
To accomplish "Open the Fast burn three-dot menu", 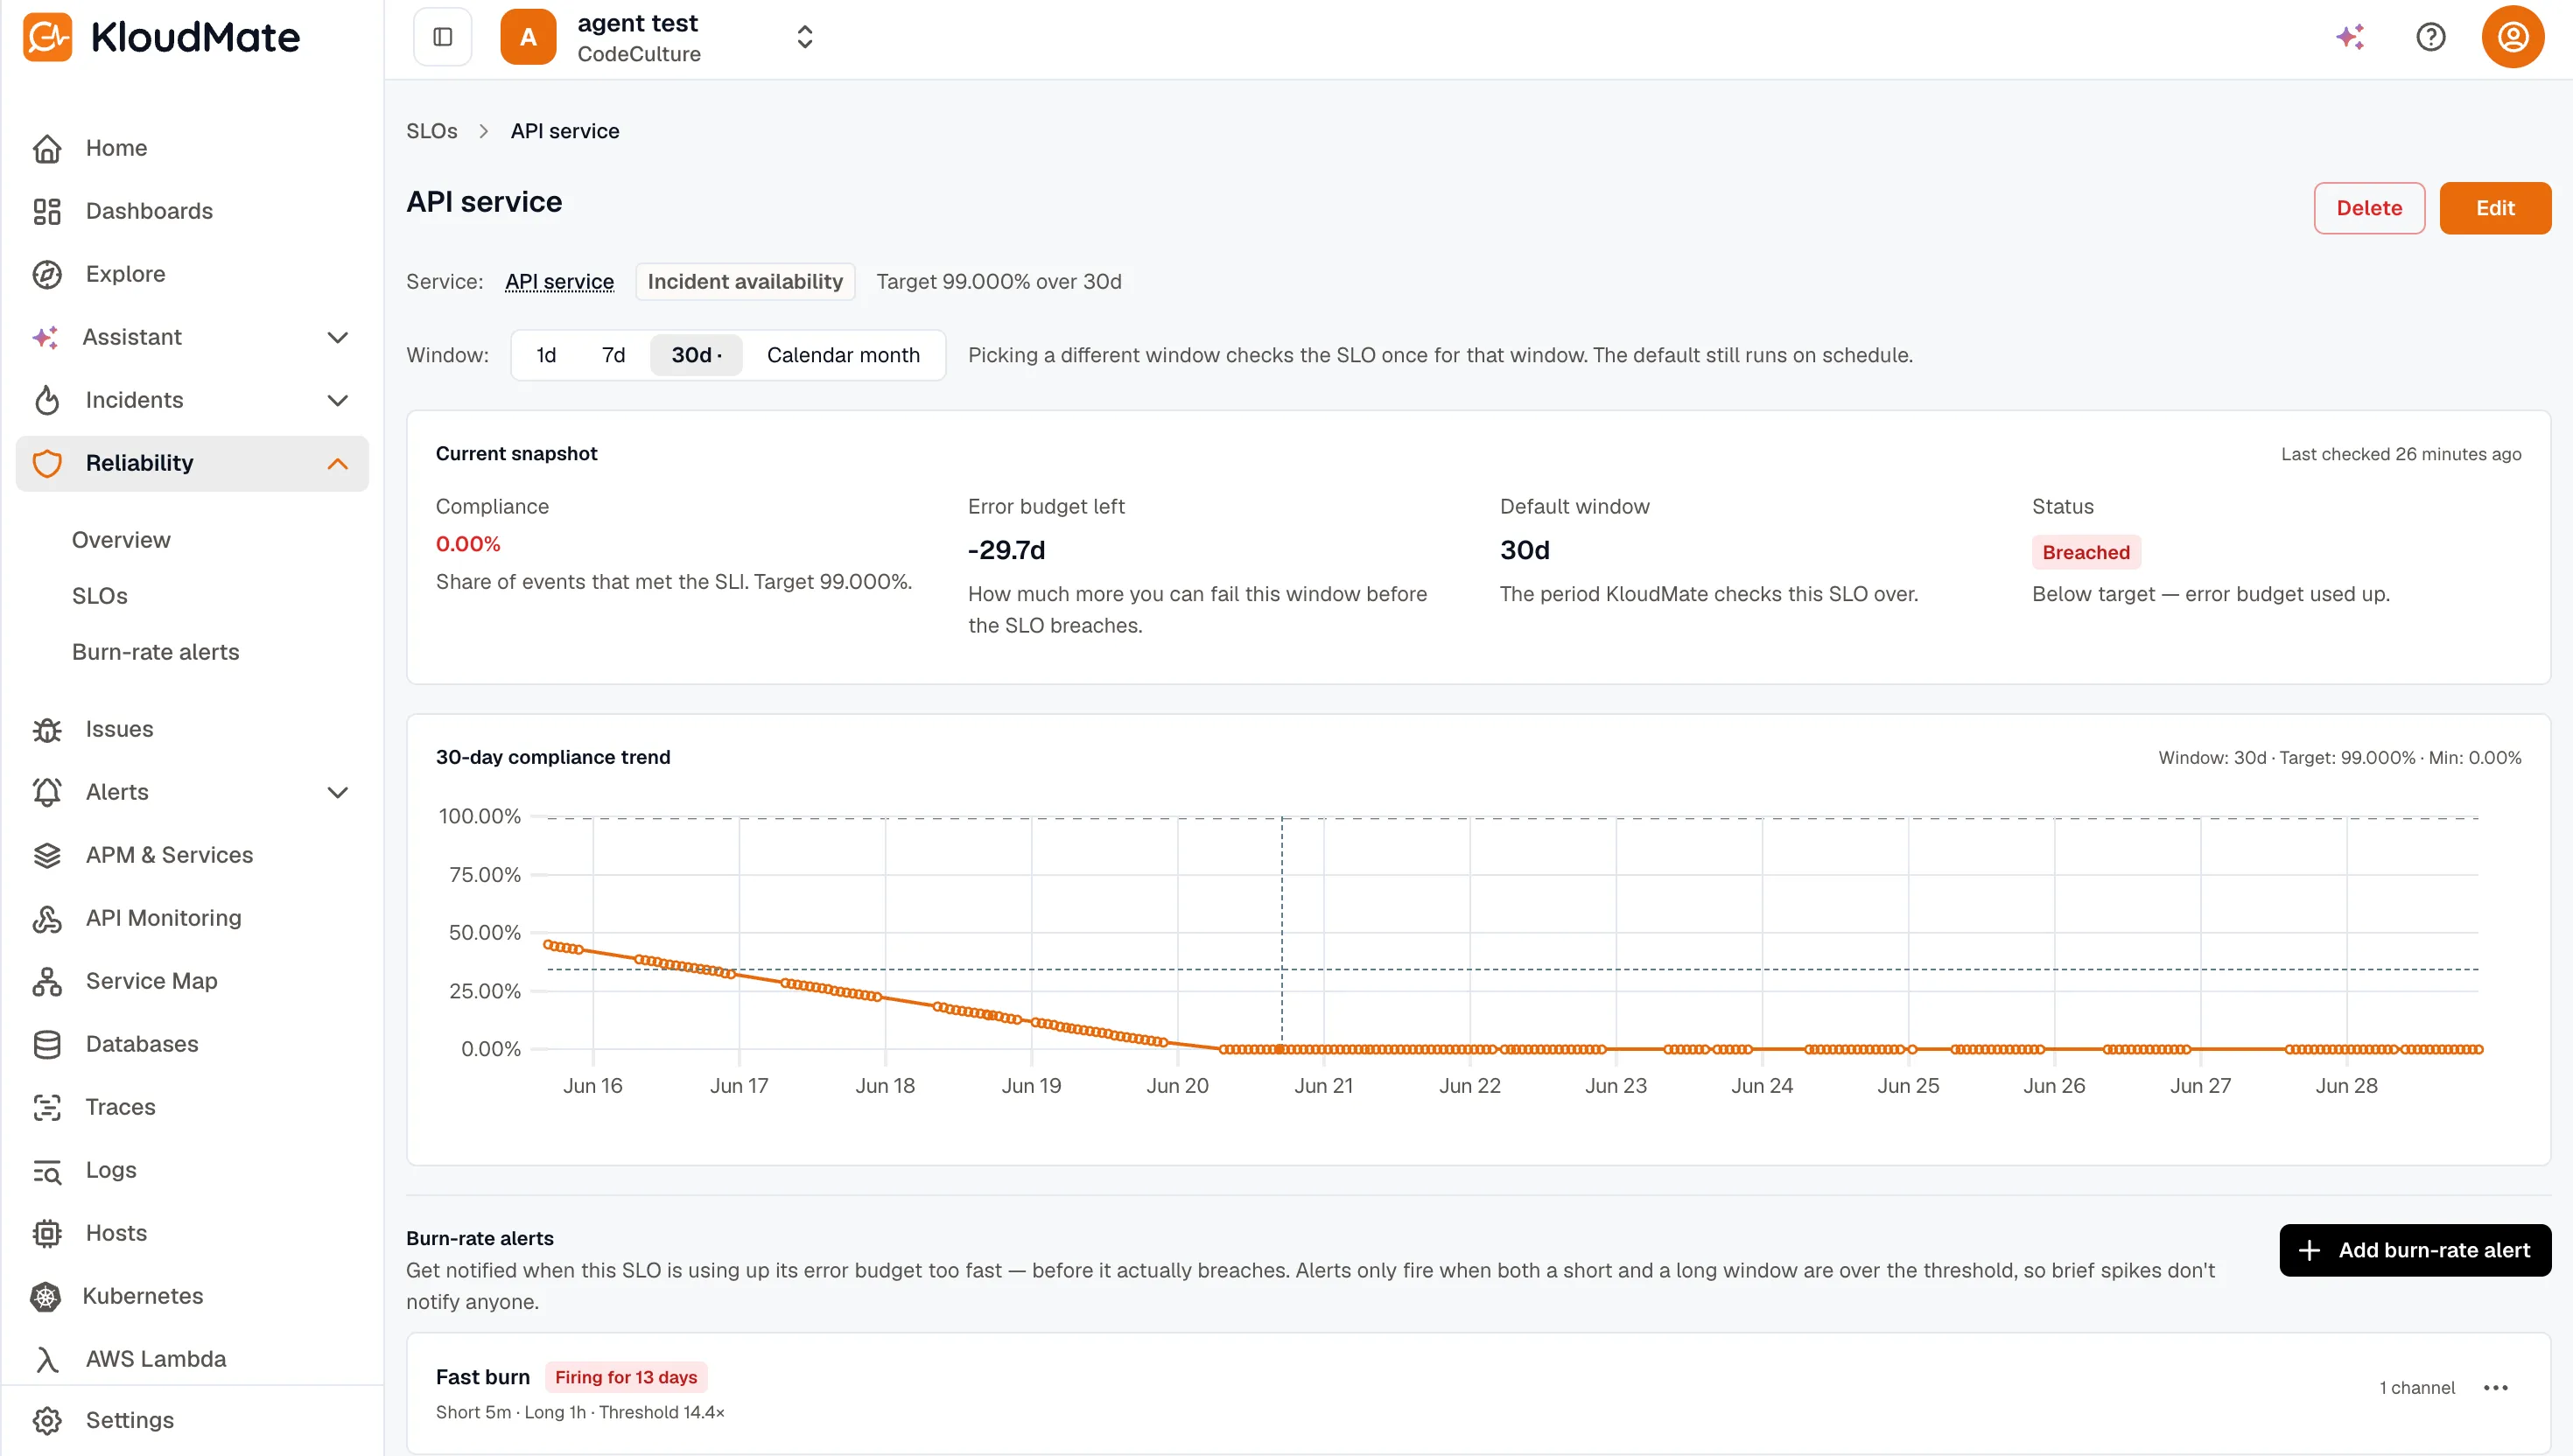I will pyautogui.click(x=2495, y=1387).
